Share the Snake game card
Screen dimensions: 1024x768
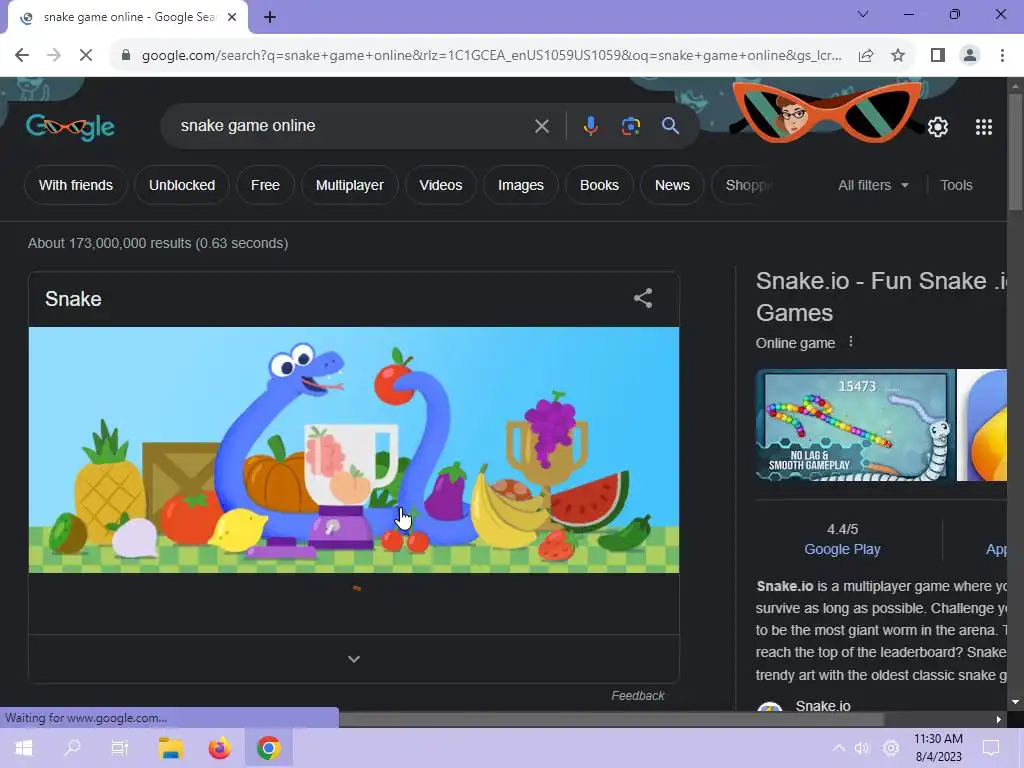click(643, 298)
